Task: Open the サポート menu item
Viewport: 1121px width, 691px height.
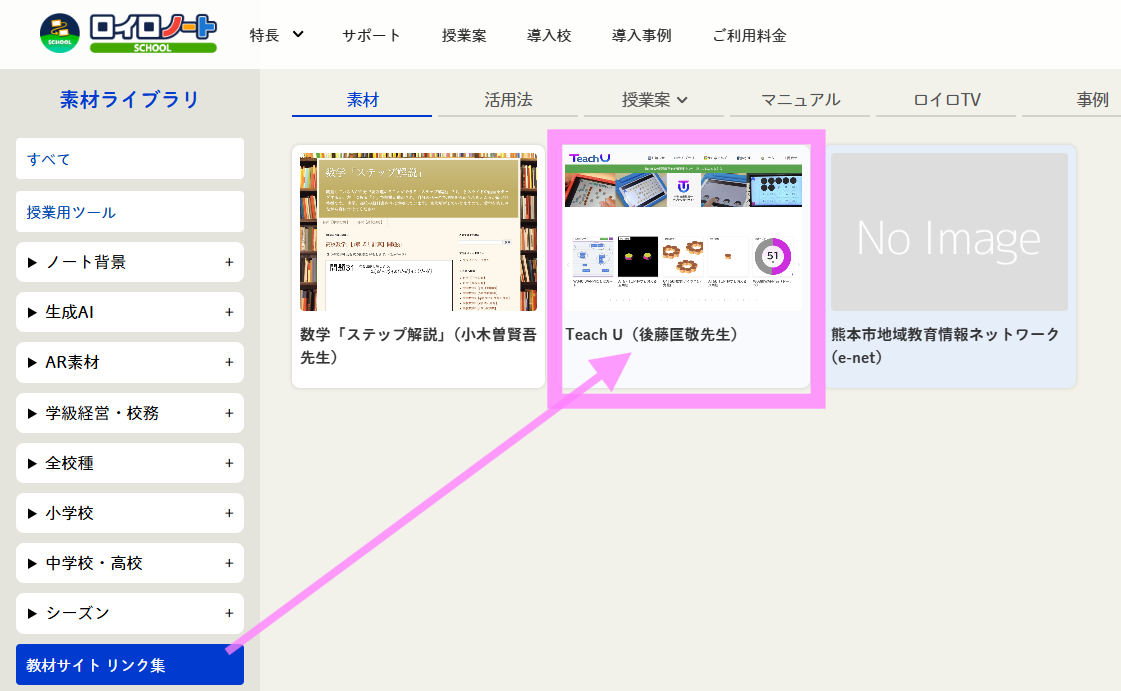Action: tap(371, 35)
